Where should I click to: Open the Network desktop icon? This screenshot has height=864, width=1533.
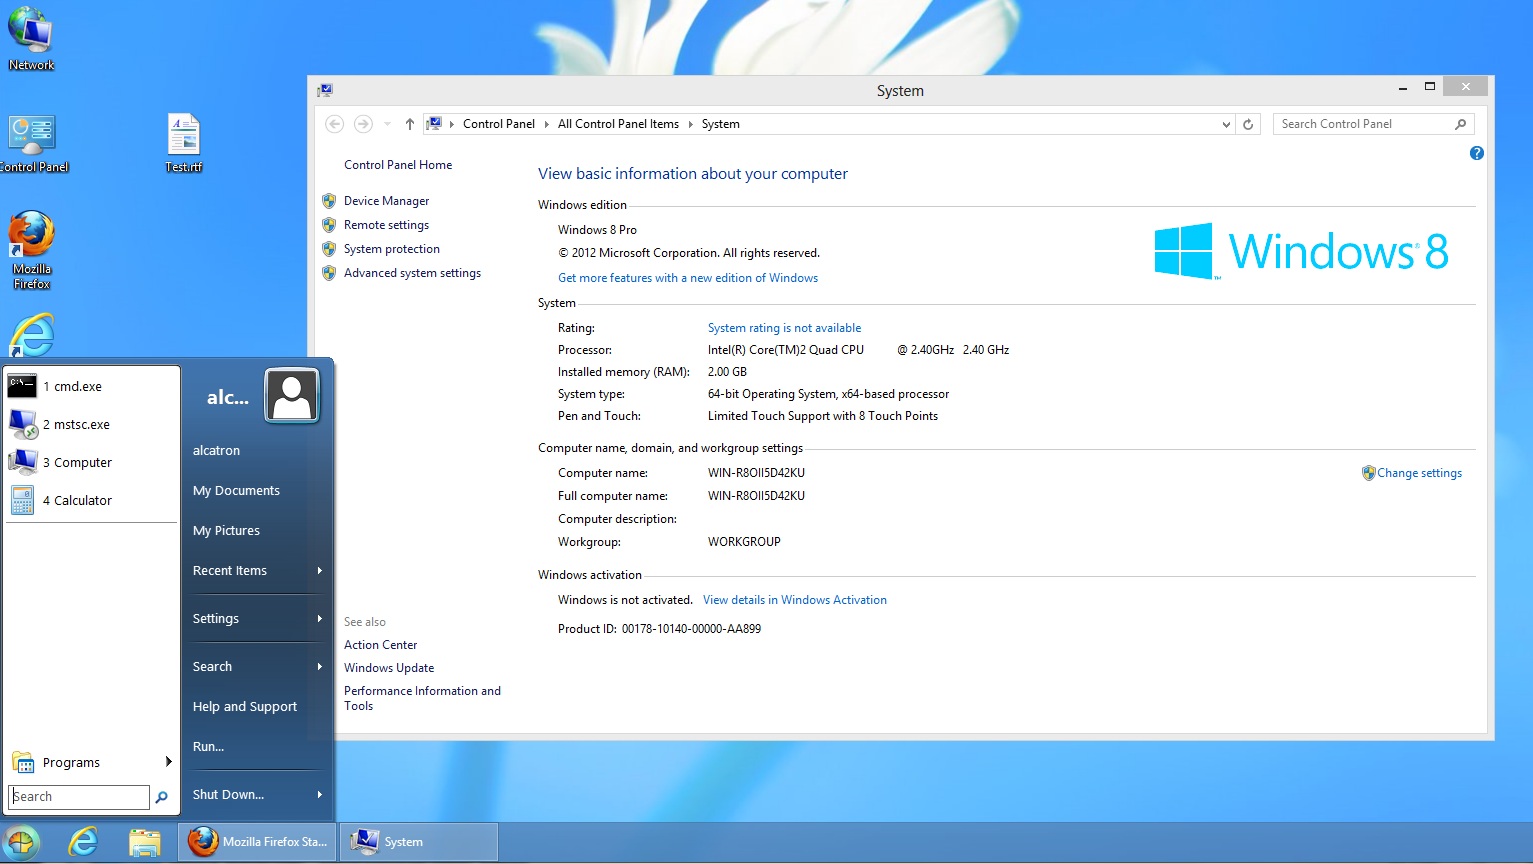pyautogui.click(x=31, y=40)
